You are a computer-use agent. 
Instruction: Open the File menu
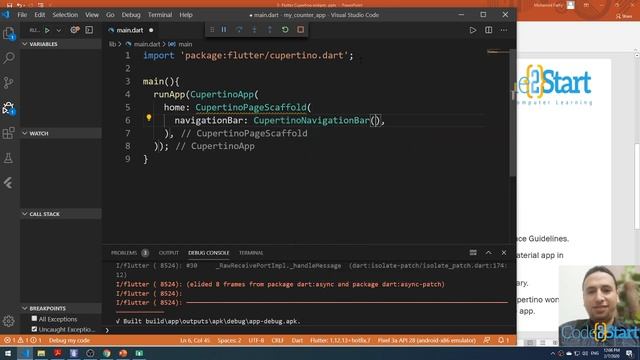point(22,15)
